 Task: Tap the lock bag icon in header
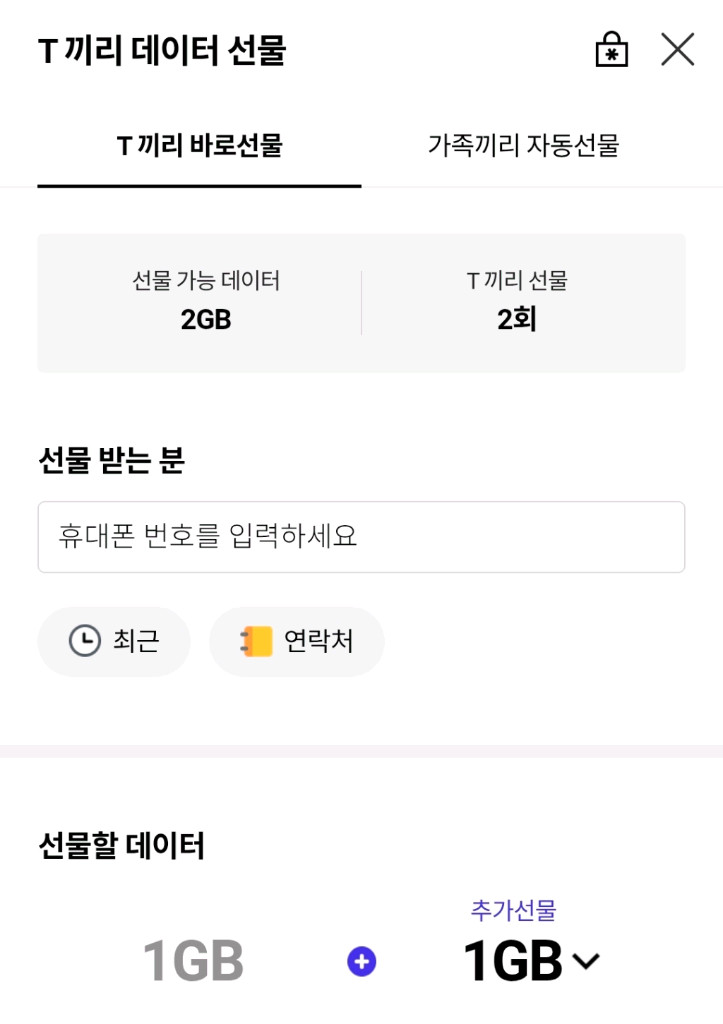point(611,50)
